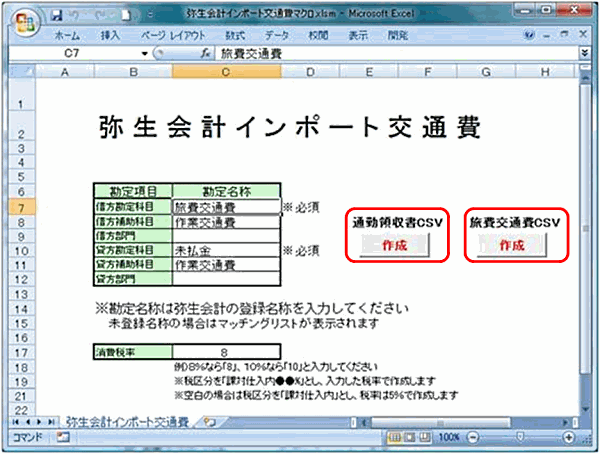Click 作成 button under 通勤領収書CSV
The height and width of the screenshot is (454, 600).
pos(395,245)
